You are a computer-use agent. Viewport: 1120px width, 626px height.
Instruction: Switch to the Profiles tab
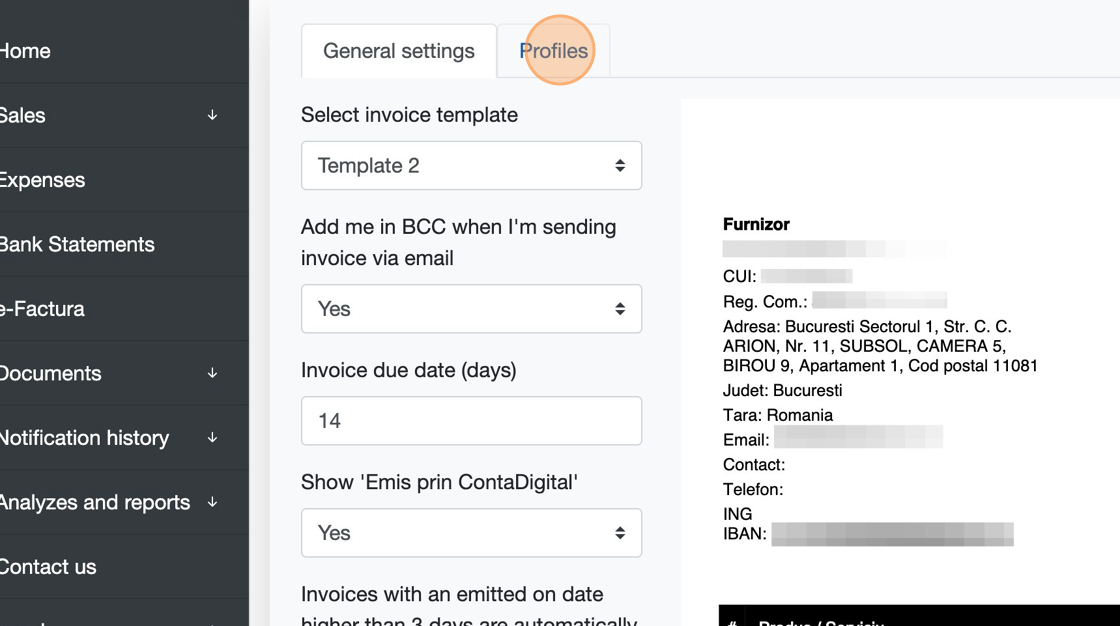pos(554,51)
